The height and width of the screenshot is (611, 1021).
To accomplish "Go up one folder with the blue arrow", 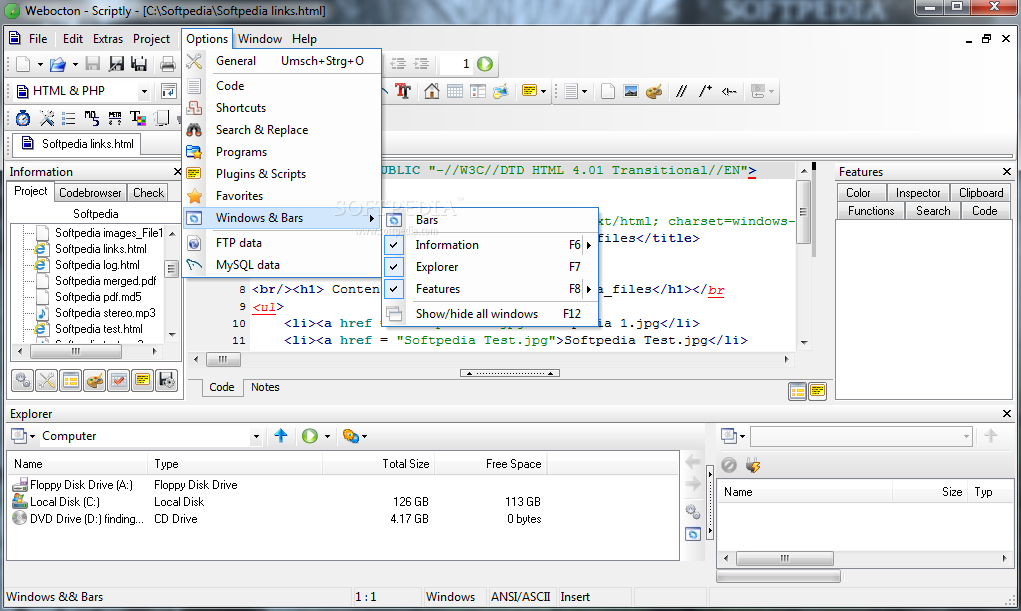I will (281, 436).
